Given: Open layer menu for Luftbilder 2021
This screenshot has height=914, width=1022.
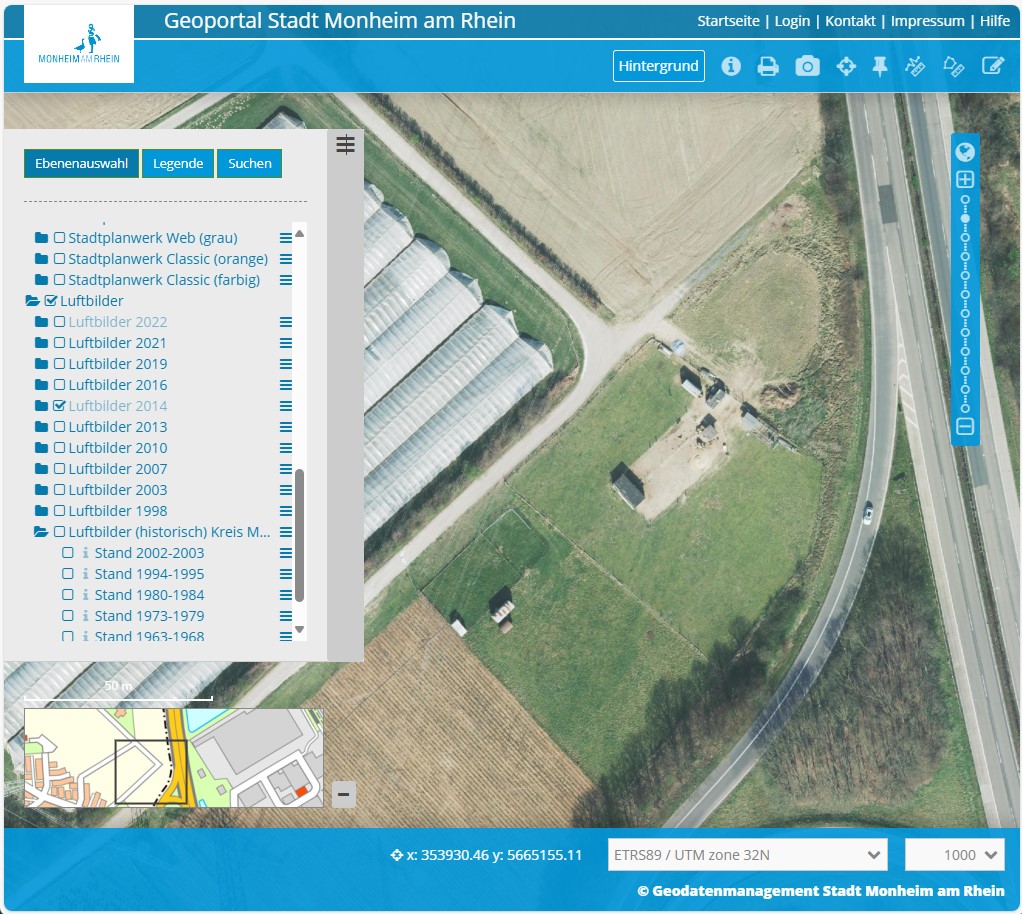Looking at the screenshot, I should 285,343.
